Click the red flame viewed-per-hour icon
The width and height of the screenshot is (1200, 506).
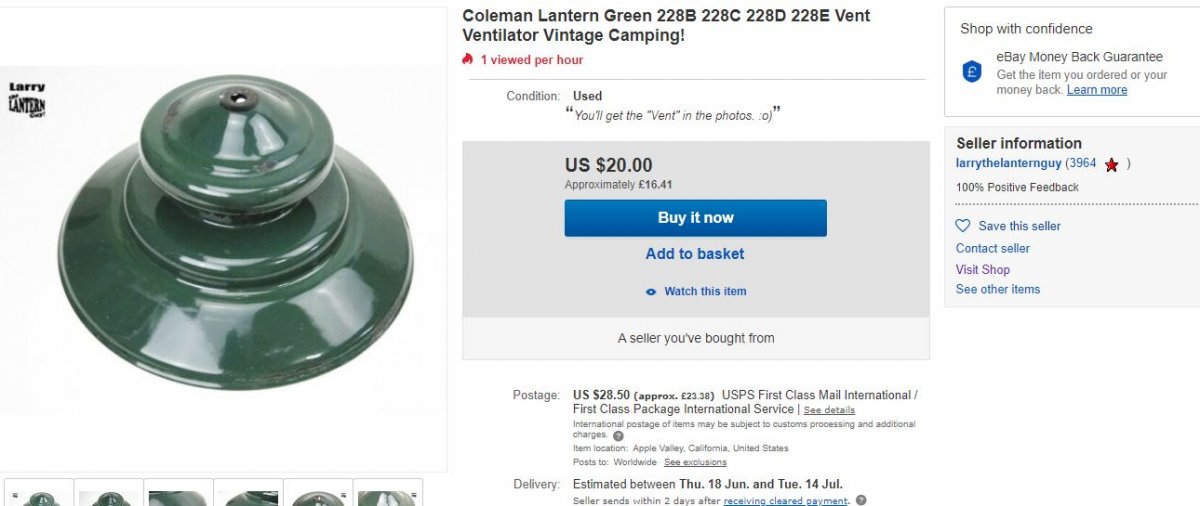[x=467, y=60]
